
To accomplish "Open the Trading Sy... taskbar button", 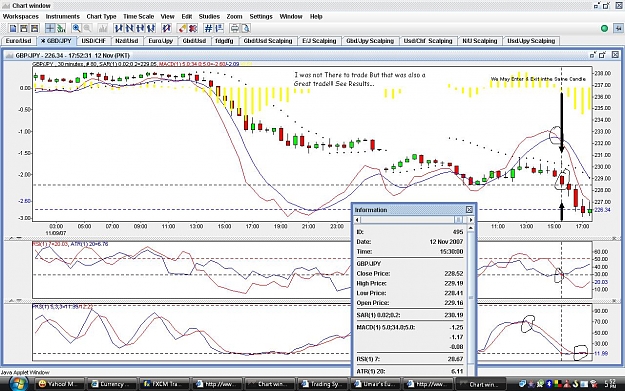I will pyautogui.click(x=322, y=384).
